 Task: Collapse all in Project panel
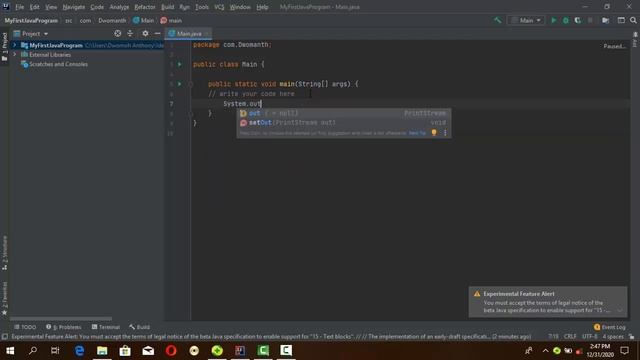coord(130,33)
